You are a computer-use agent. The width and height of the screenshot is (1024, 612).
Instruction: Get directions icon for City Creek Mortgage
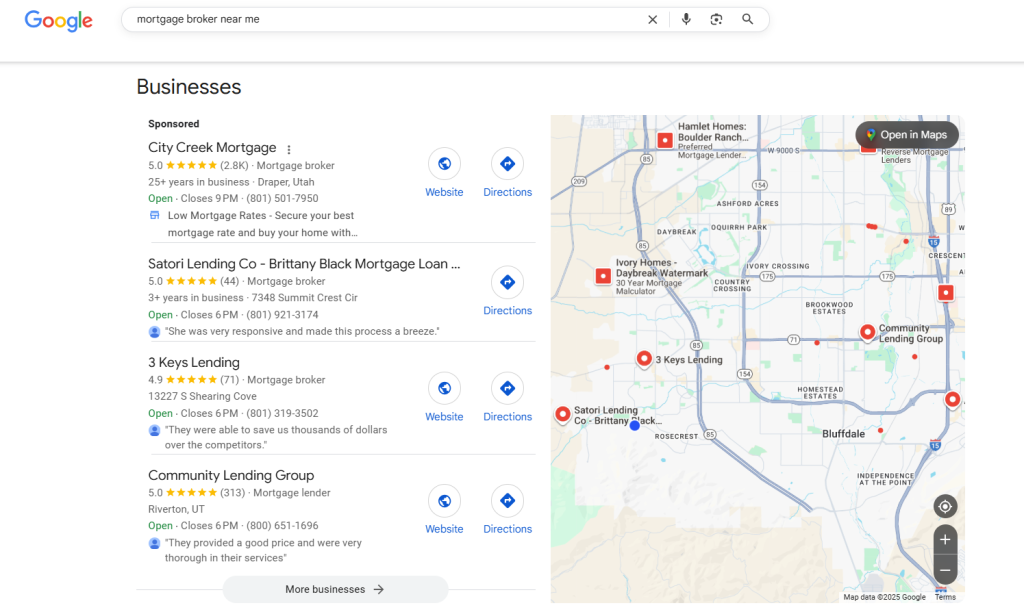click(507, 164)
